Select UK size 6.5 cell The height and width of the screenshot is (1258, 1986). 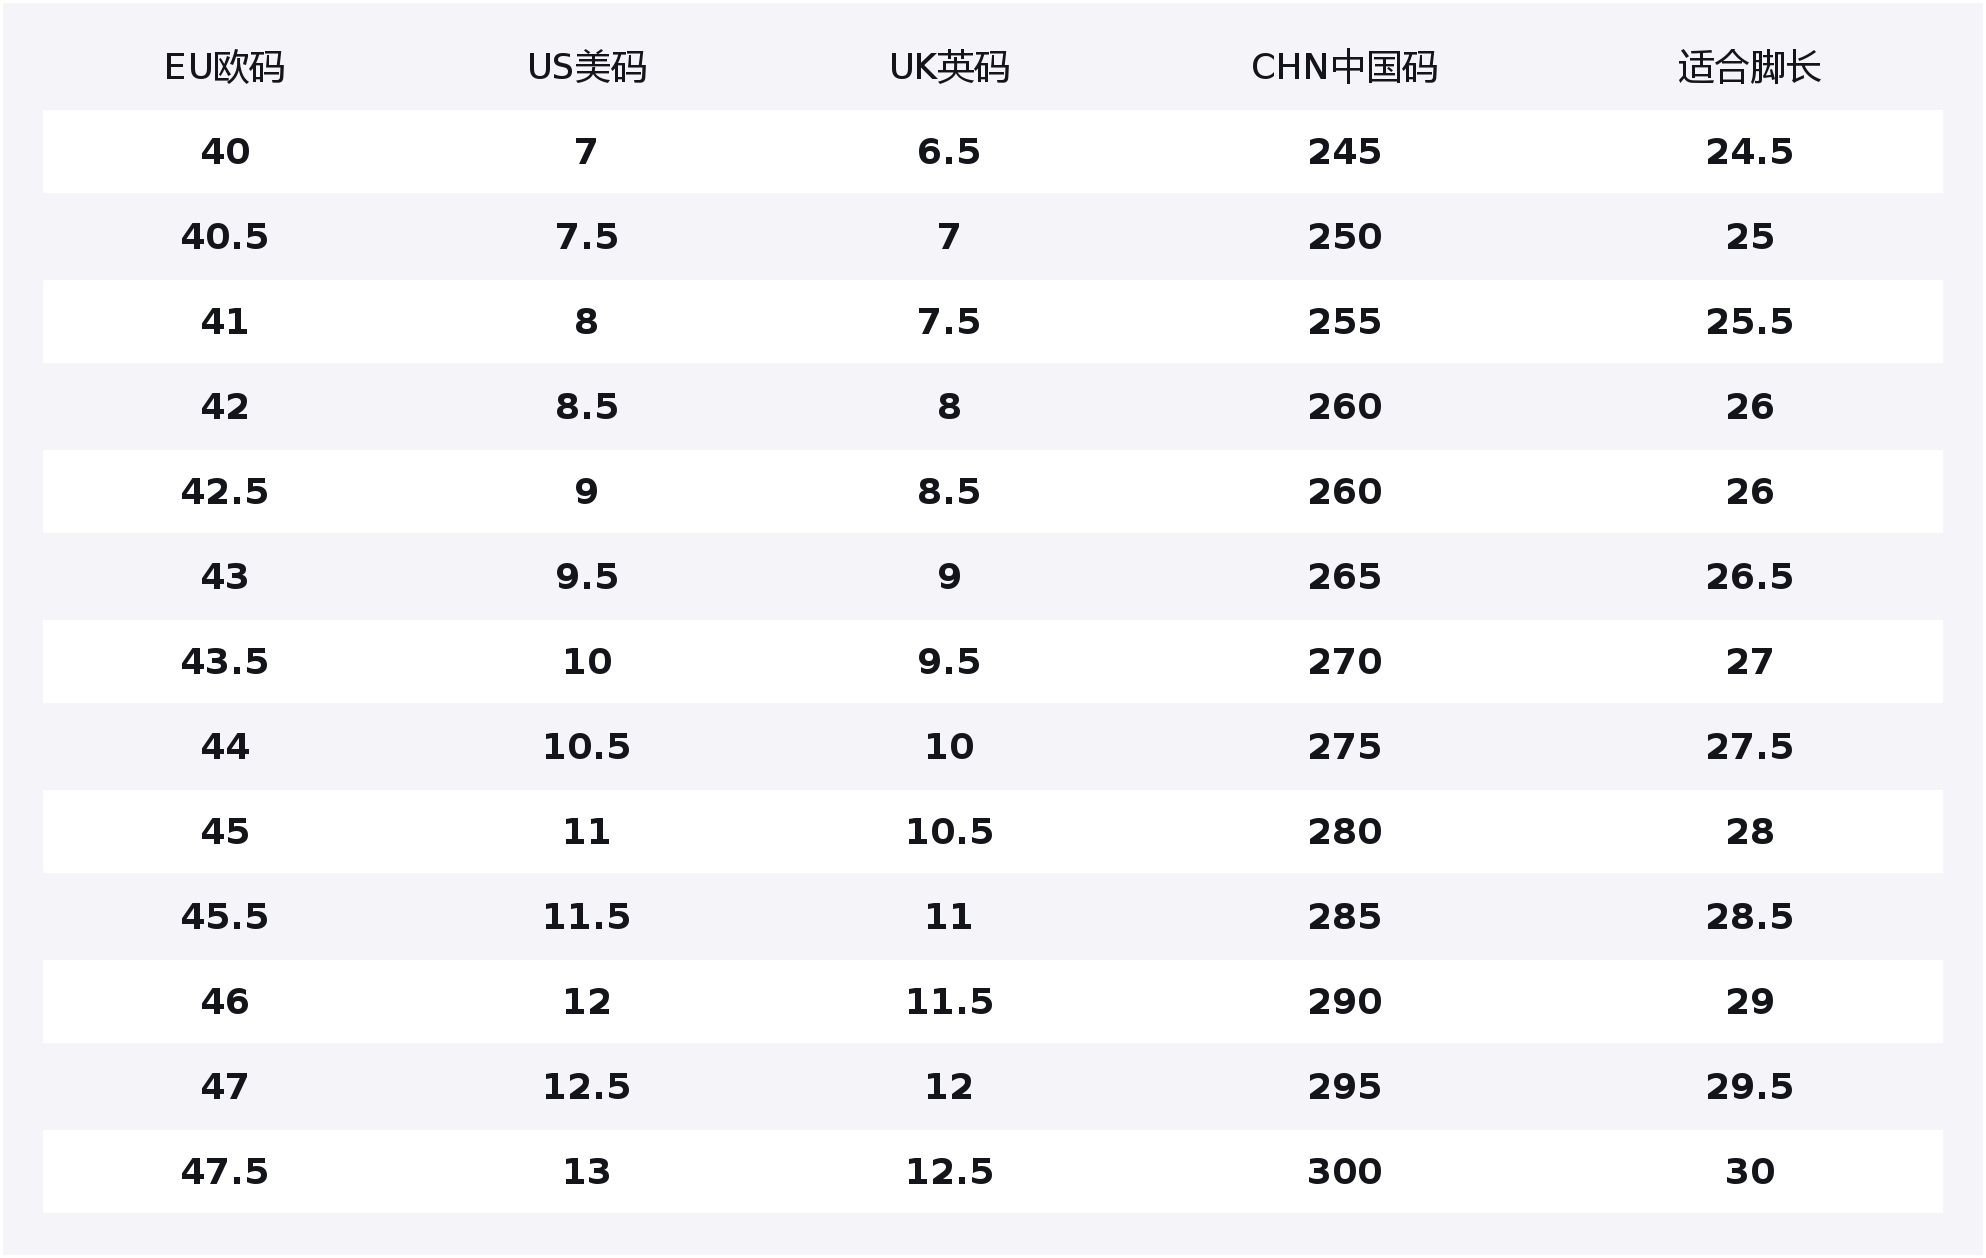pos(949,152)
